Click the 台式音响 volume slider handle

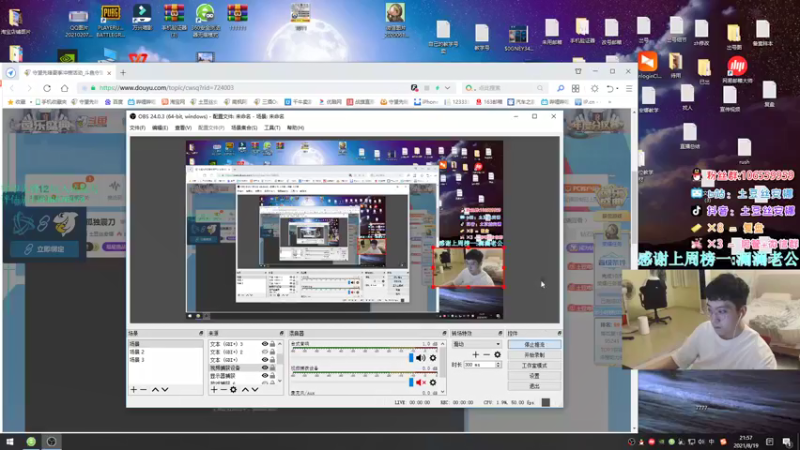[x=411, y=358]
